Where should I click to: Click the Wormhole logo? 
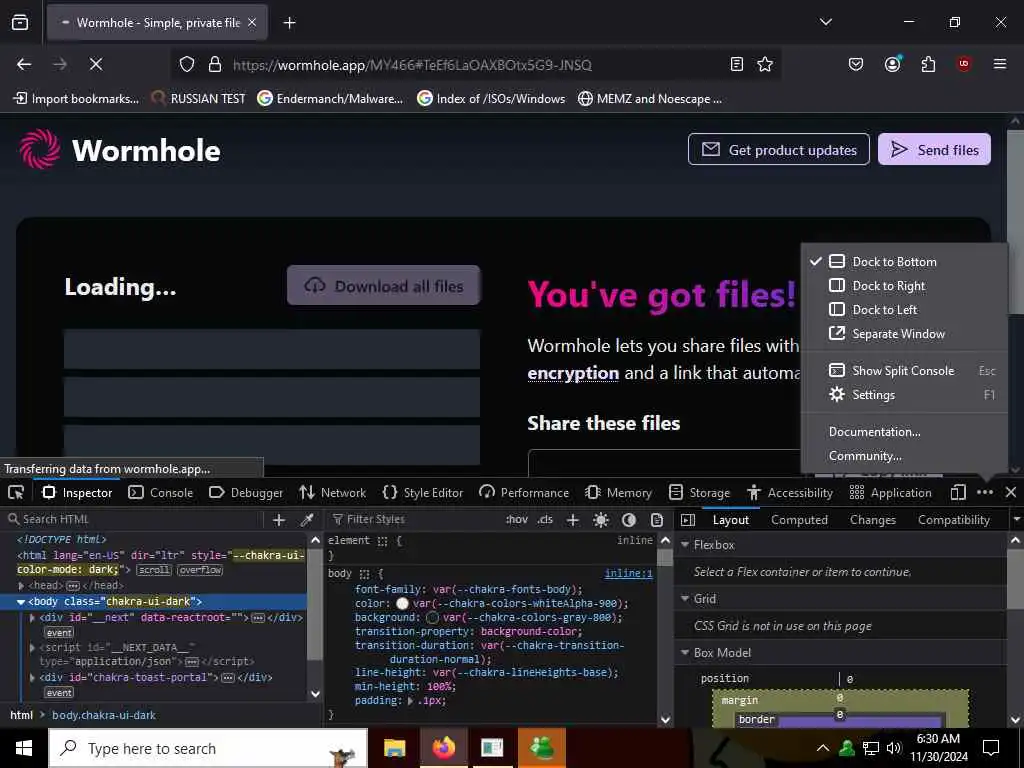tap(120, 150)
